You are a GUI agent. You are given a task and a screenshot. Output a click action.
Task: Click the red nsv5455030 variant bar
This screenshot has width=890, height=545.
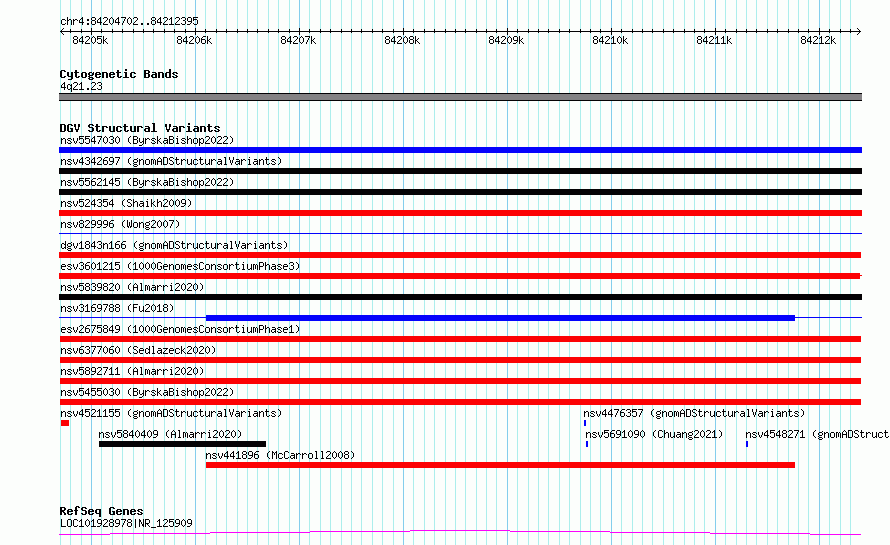(x=460, y=402)
